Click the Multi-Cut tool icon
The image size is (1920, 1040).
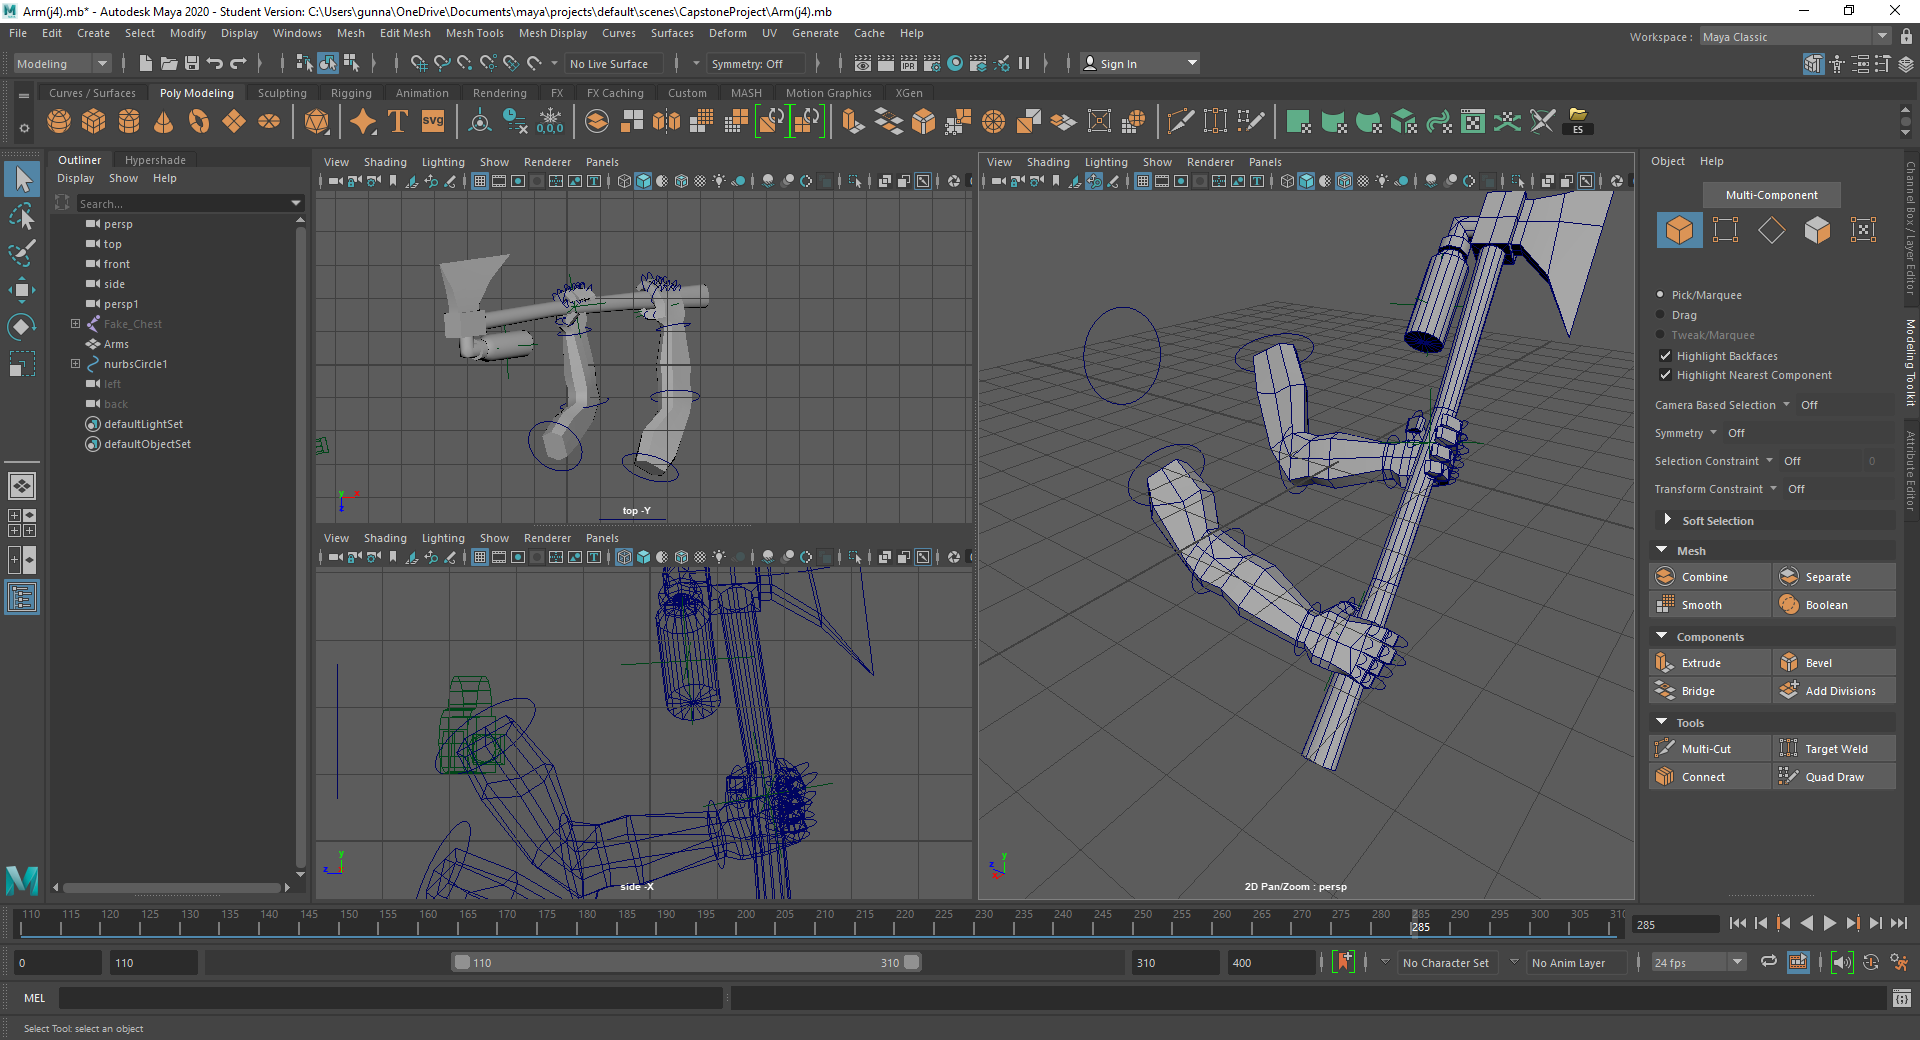click(x=1665, y=749)
